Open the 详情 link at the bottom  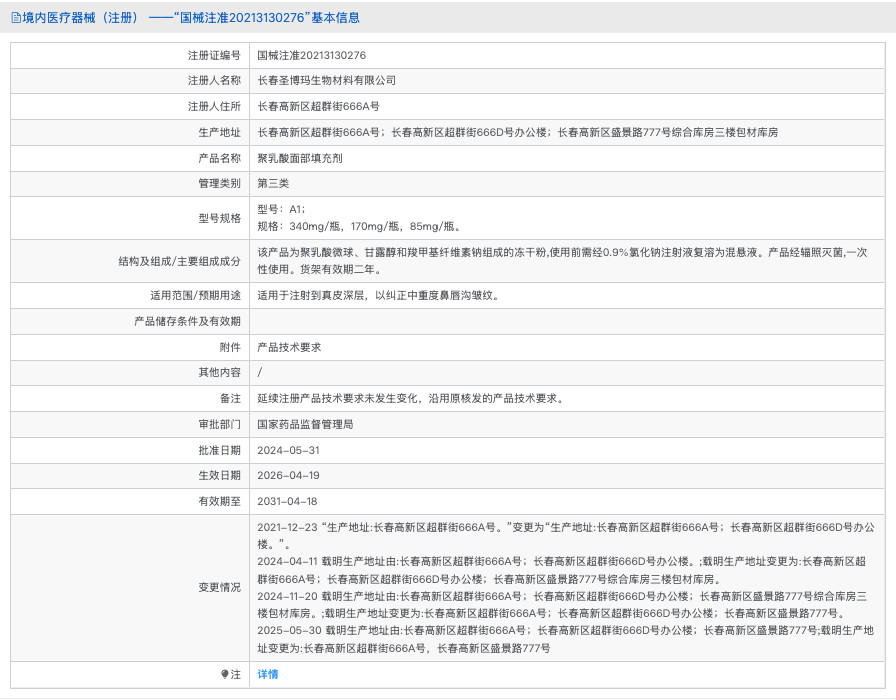pos(268,675)
